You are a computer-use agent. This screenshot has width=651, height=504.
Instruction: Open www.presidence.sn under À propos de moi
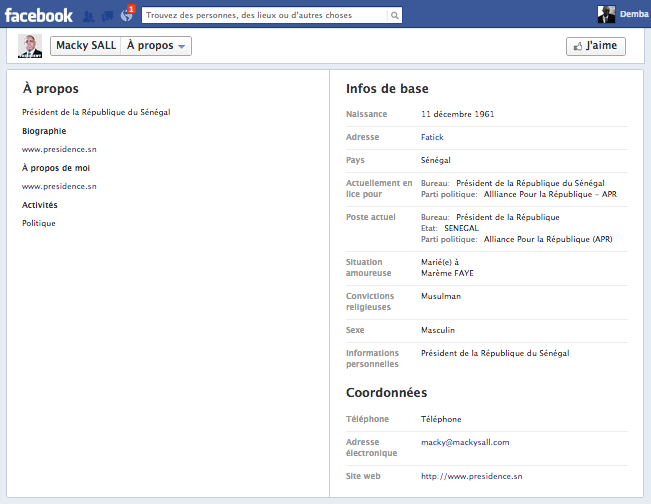(59, 186)
